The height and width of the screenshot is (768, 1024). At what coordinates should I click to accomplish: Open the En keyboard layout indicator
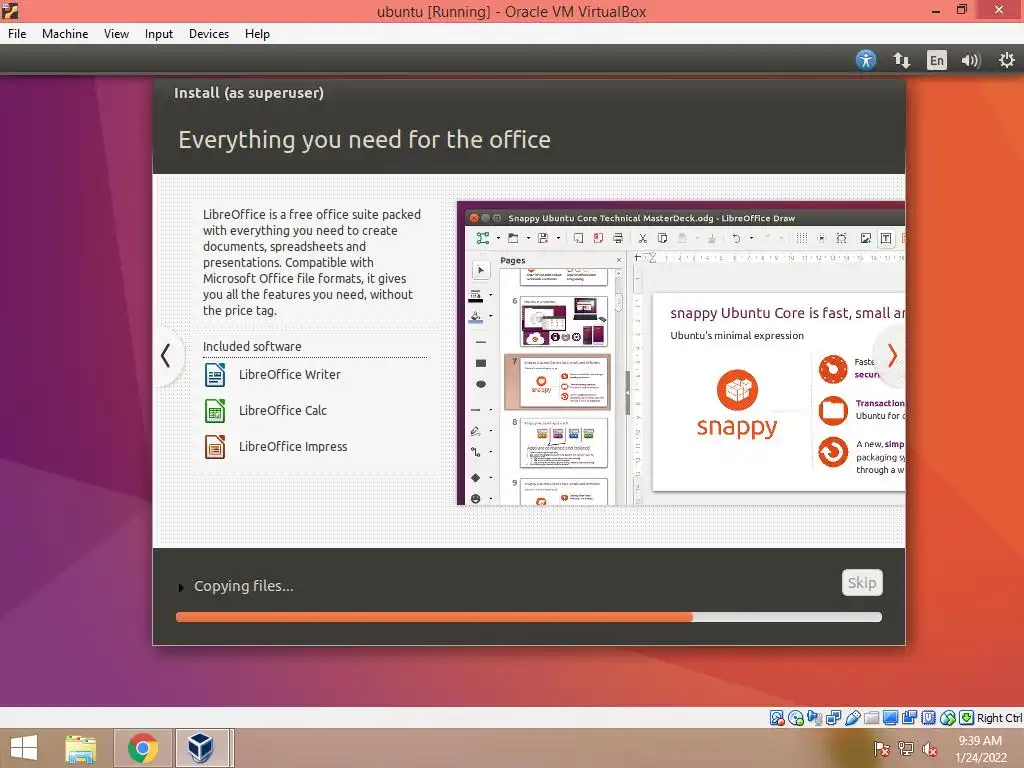tap(936, 60)
